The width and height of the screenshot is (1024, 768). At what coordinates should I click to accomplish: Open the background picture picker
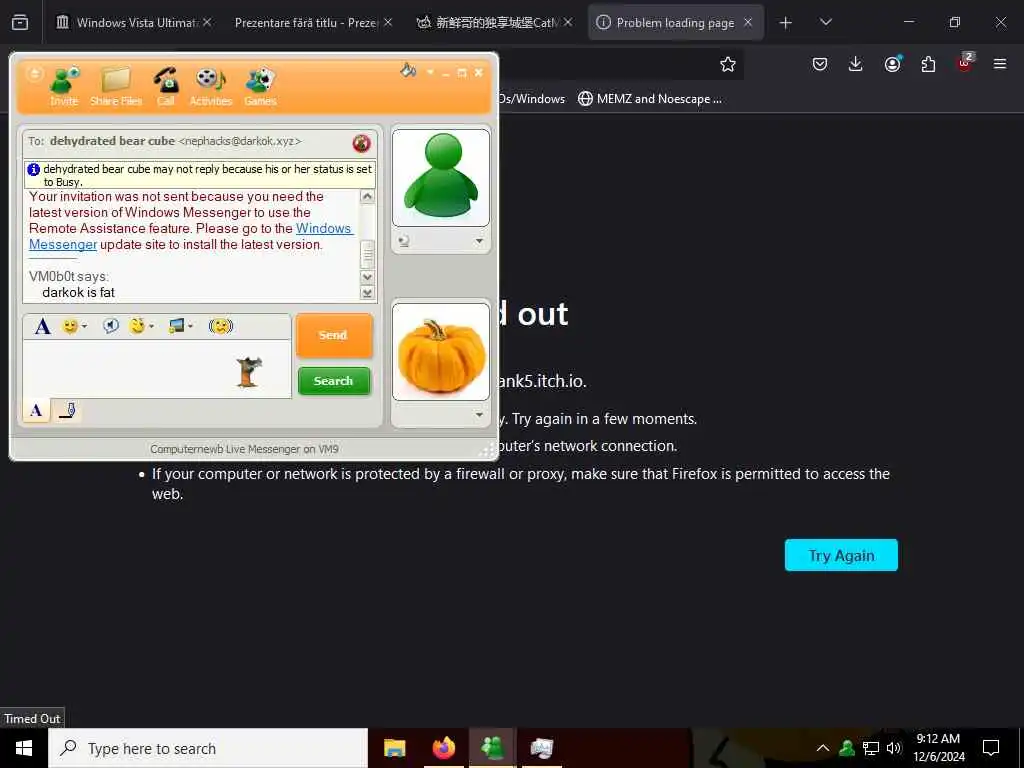[180, 325]
